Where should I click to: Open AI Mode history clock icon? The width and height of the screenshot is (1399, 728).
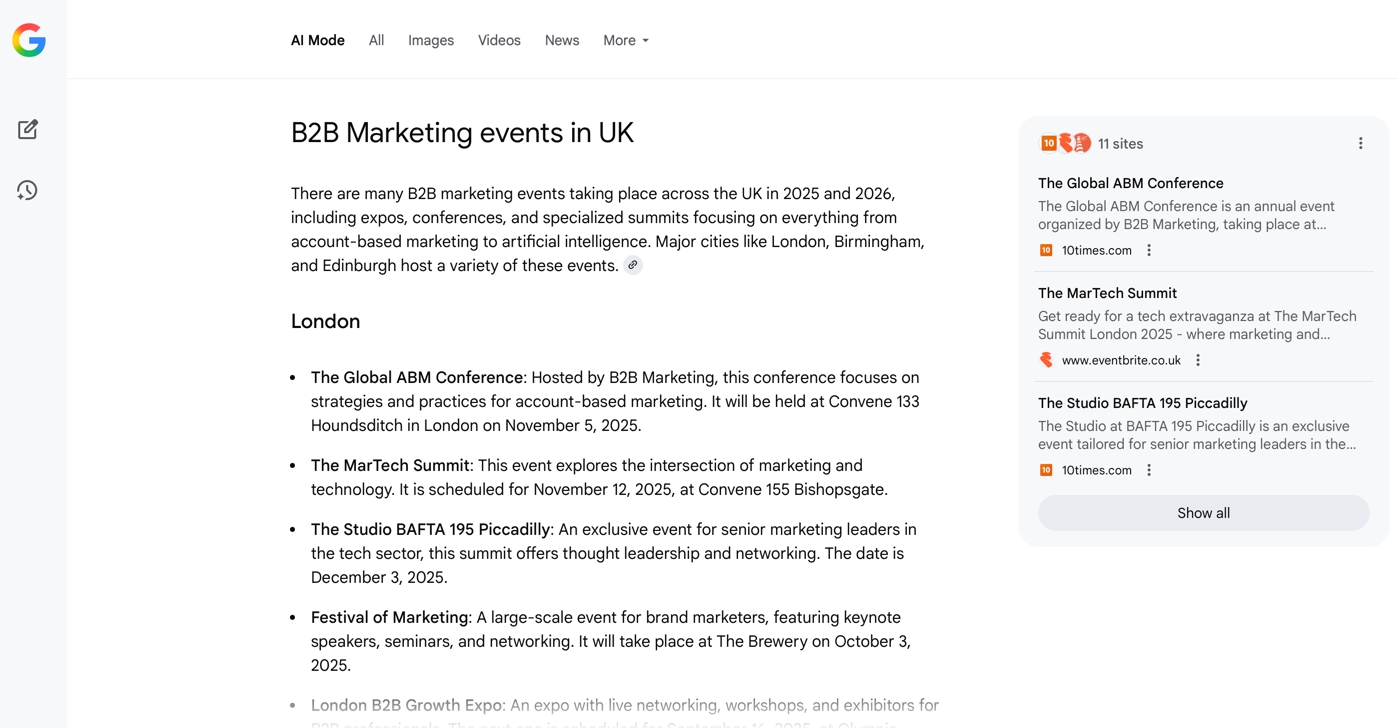27,190
